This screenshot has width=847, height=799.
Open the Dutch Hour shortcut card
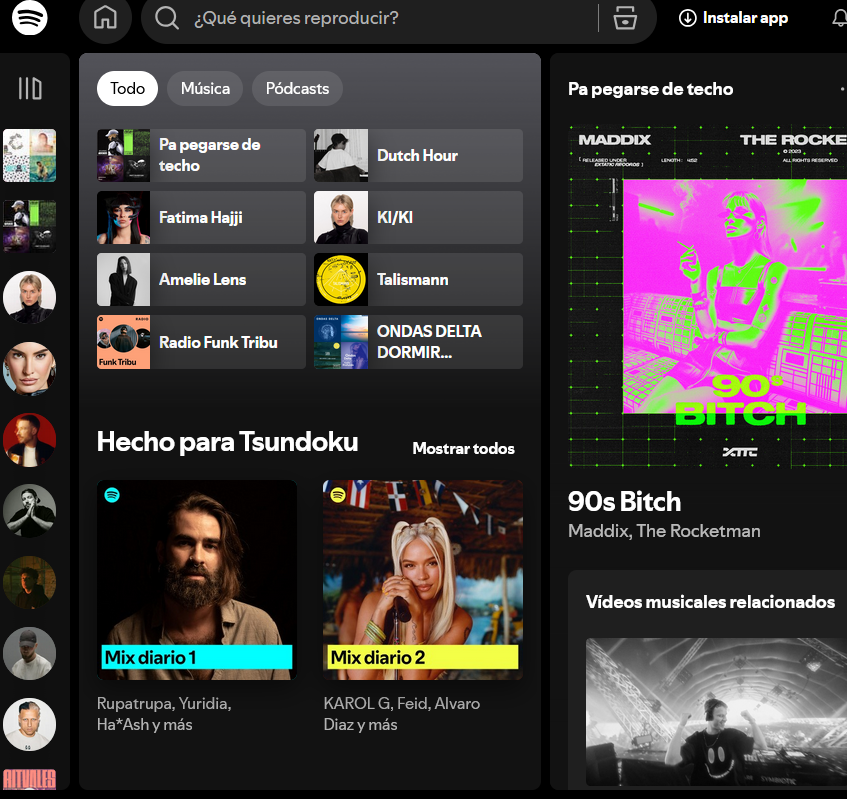click(x=419, y=156)
